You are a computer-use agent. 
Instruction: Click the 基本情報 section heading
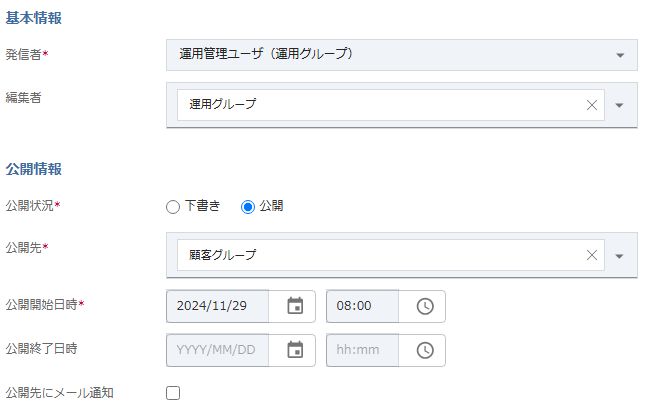[x=34, y=17]
